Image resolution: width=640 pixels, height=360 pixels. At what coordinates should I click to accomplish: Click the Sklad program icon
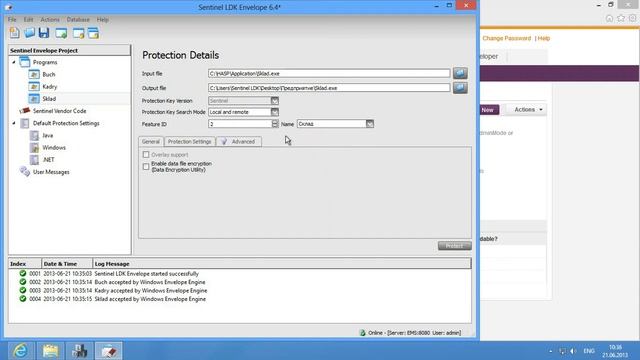(x=34, y=99)
